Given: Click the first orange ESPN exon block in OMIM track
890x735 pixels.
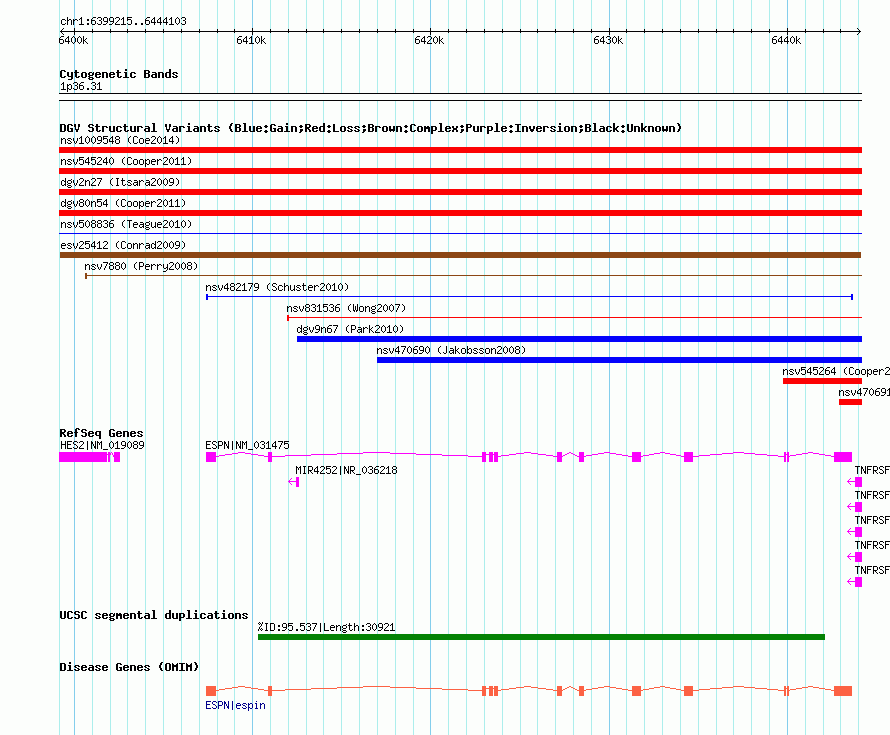Looking at the screenshot, I should 211,691.
